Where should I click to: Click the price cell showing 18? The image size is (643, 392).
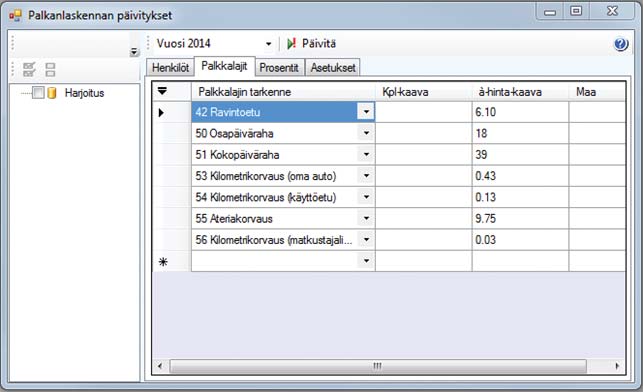[520, 133]
